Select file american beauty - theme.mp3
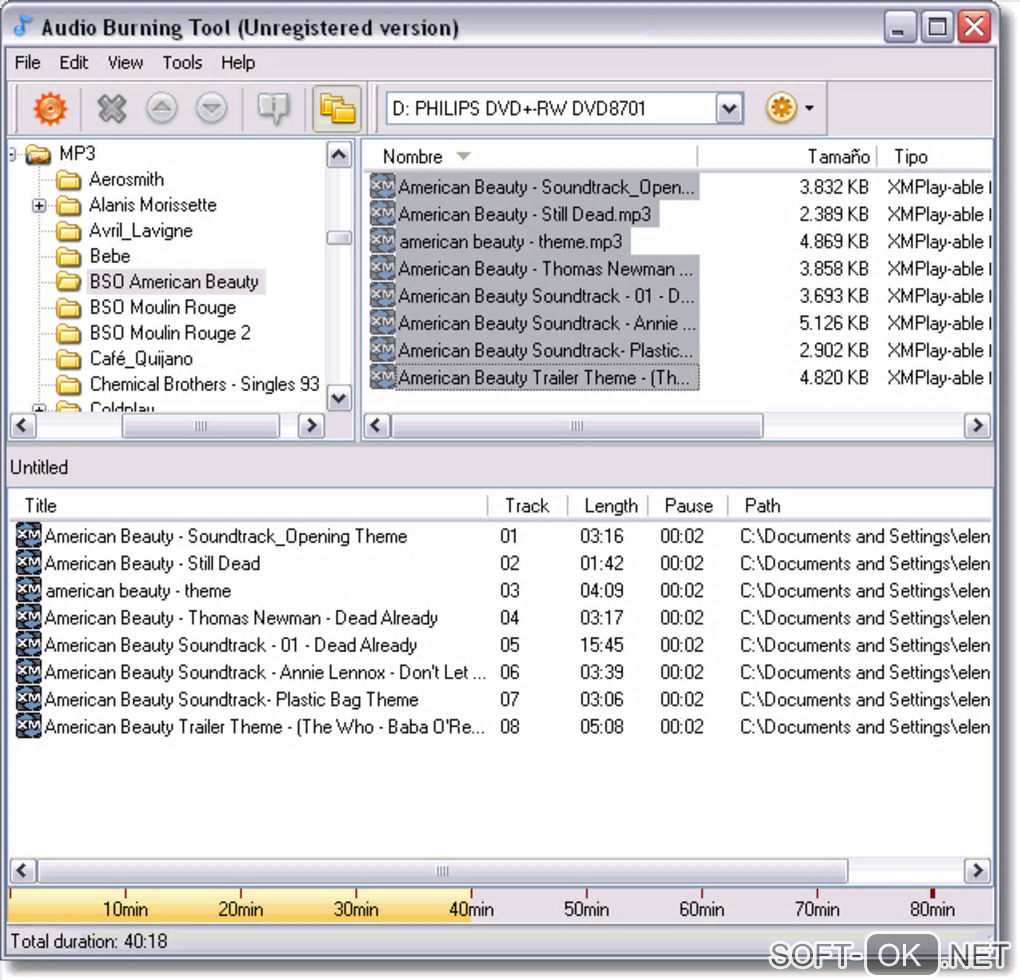1020x980 pixels. (510, 242)
